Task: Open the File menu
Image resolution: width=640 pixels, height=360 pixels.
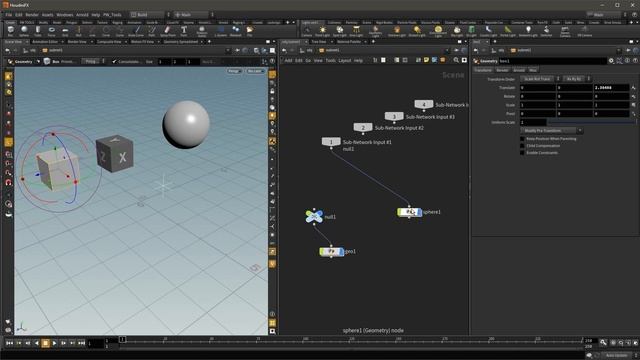Action: pyautogui.click(x=9, y=15)
